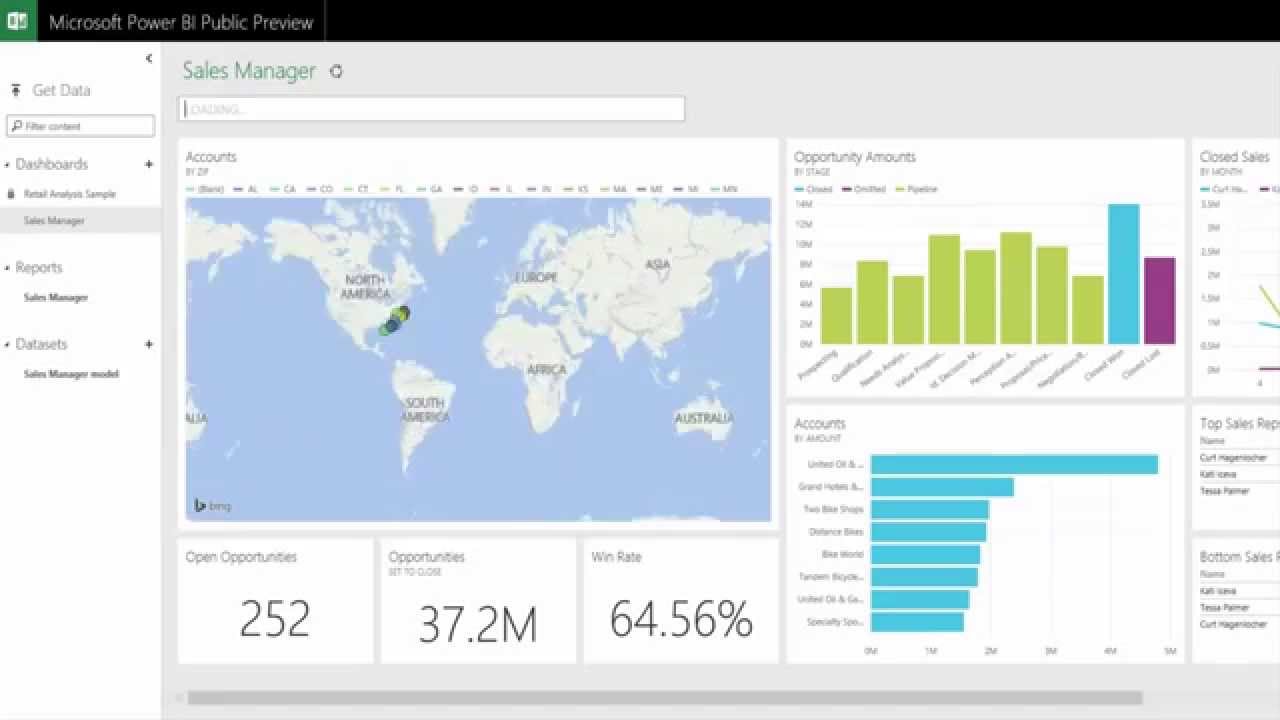Viewport: 1280px width, 720px height.
Task: Select the MN legend entry on the map
Action: point(724,189)
